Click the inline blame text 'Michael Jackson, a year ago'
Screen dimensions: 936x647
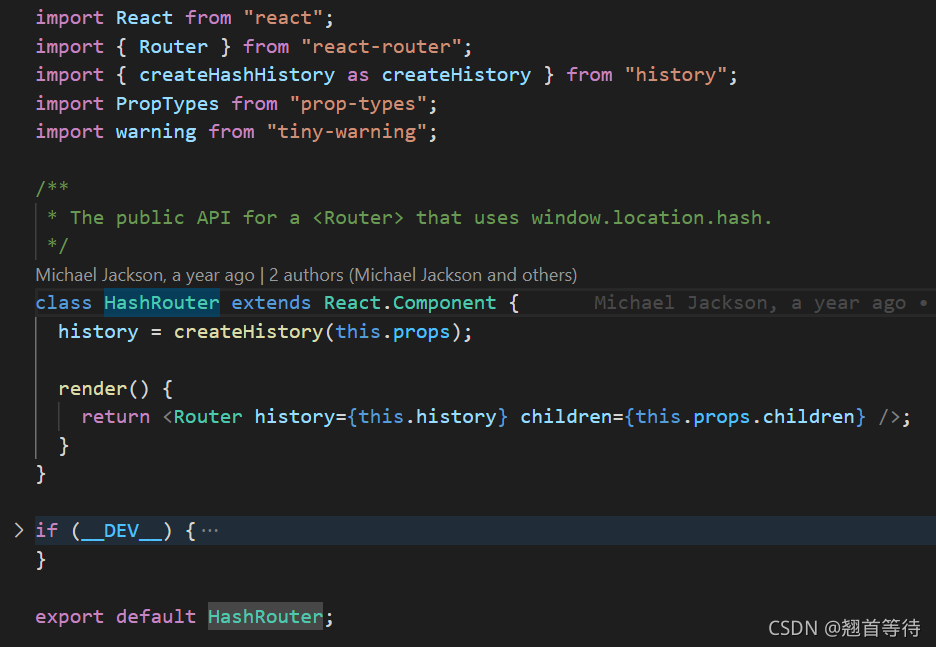pyautogui.click(x=750, y=303)
